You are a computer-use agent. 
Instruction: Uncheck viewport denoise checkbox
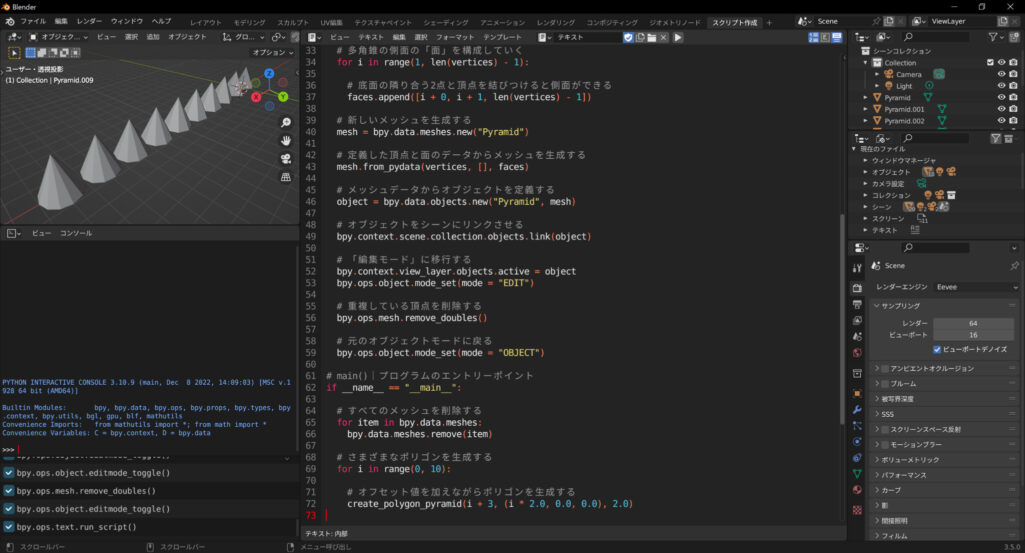937,350
